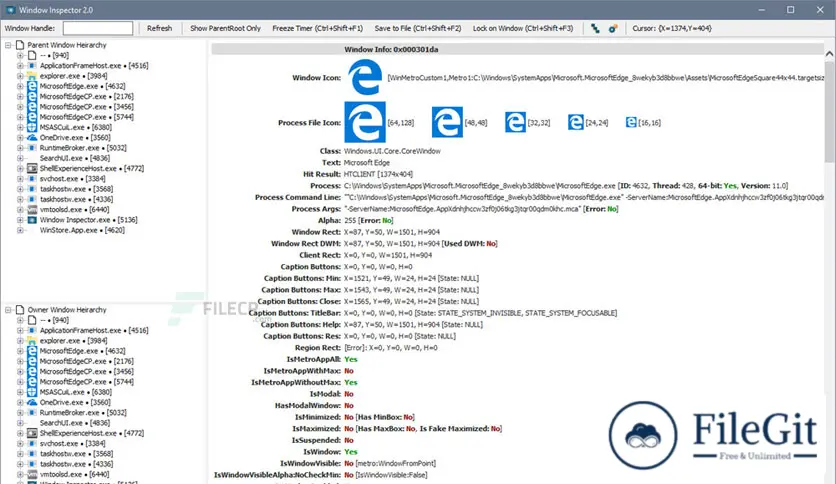Click OneDrive.exe cloud icon in Parent hierarchy
This screenshot has height=484, width=836.
(32, 138)
